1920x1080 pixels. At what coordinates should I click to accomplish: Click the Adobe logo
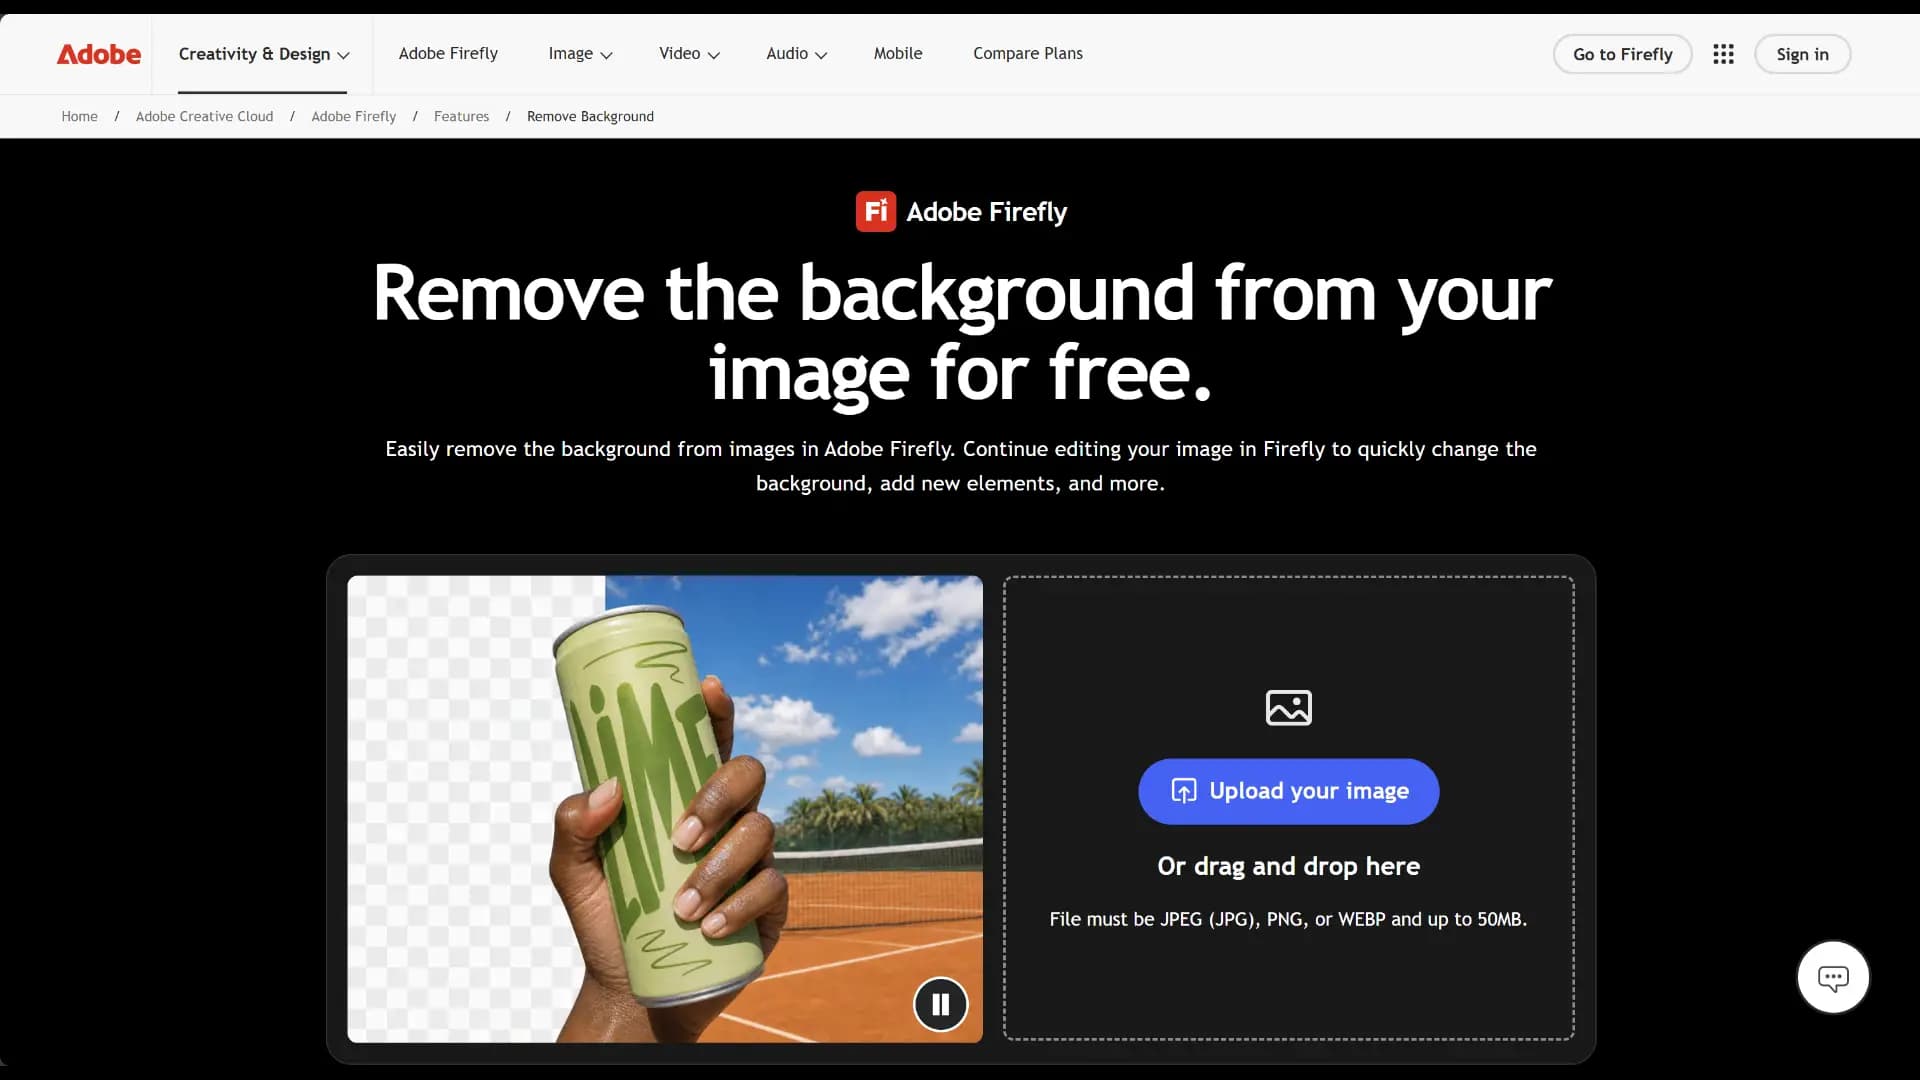click(98, 54)
